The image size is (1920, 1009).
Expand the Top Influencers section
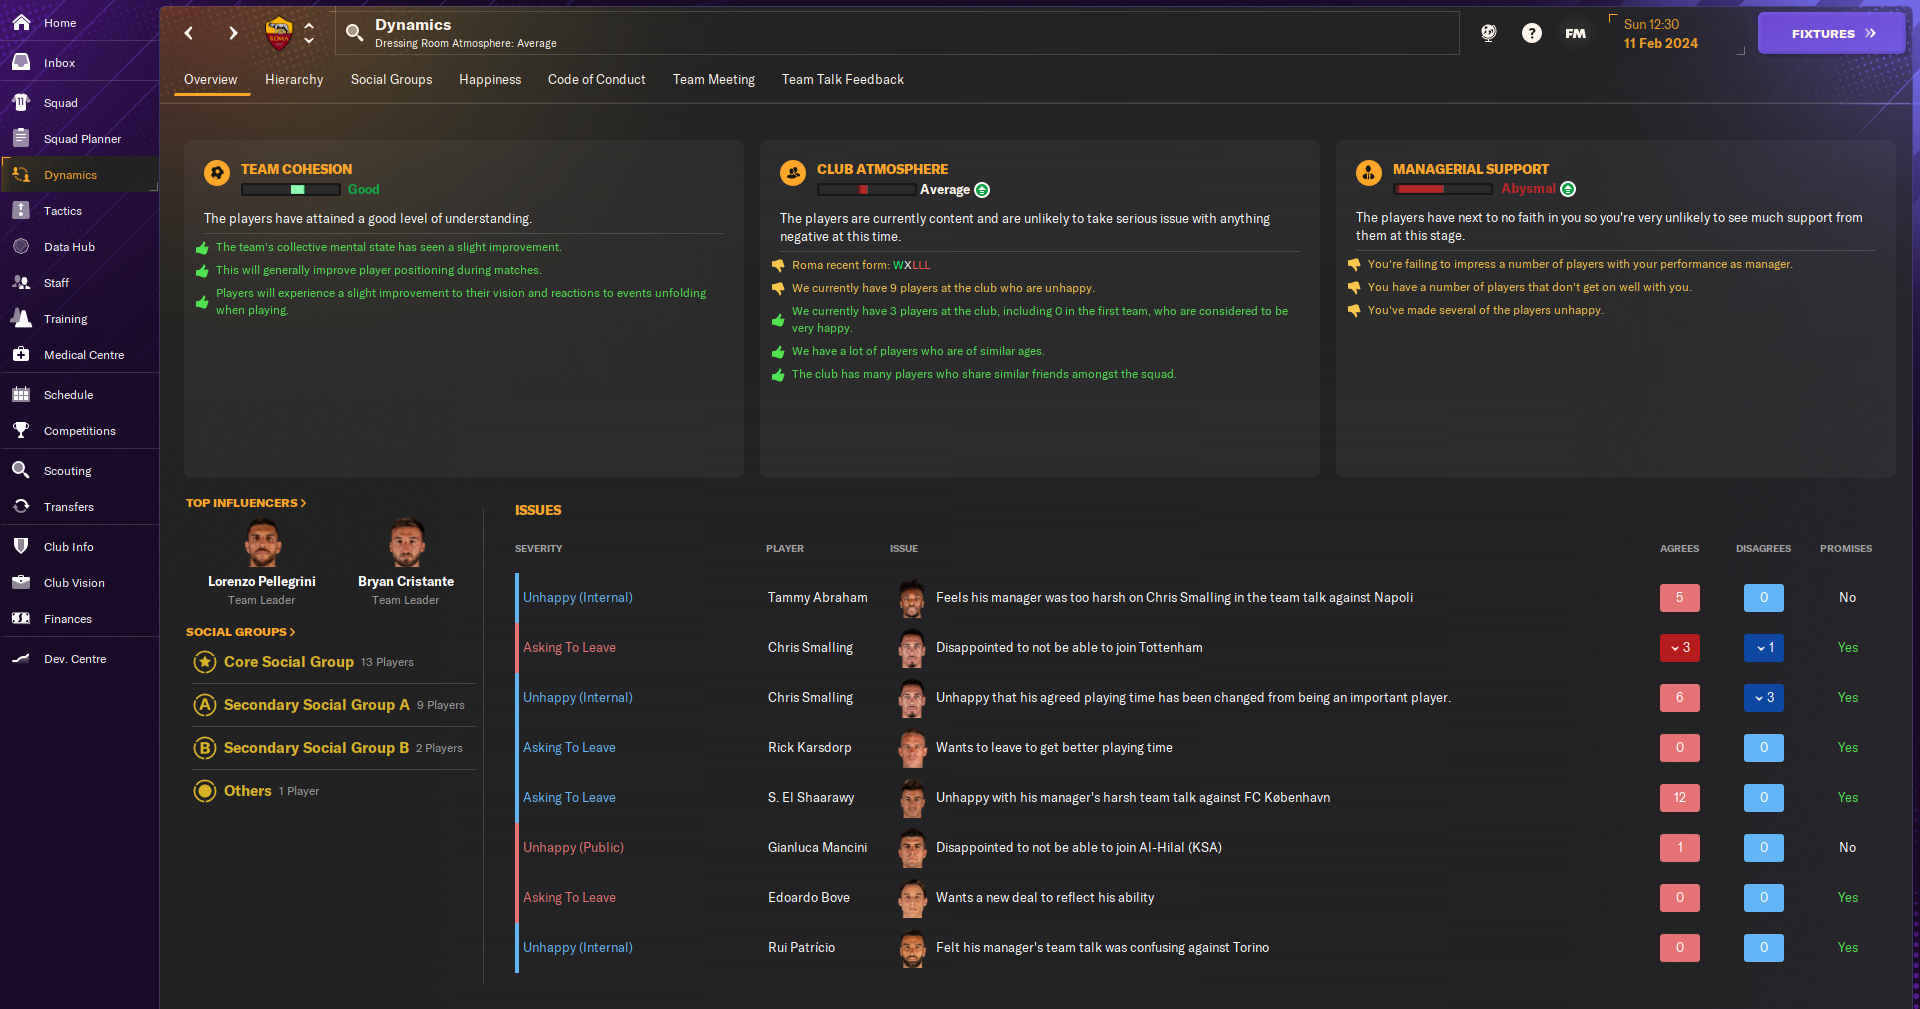click(246, 503)
